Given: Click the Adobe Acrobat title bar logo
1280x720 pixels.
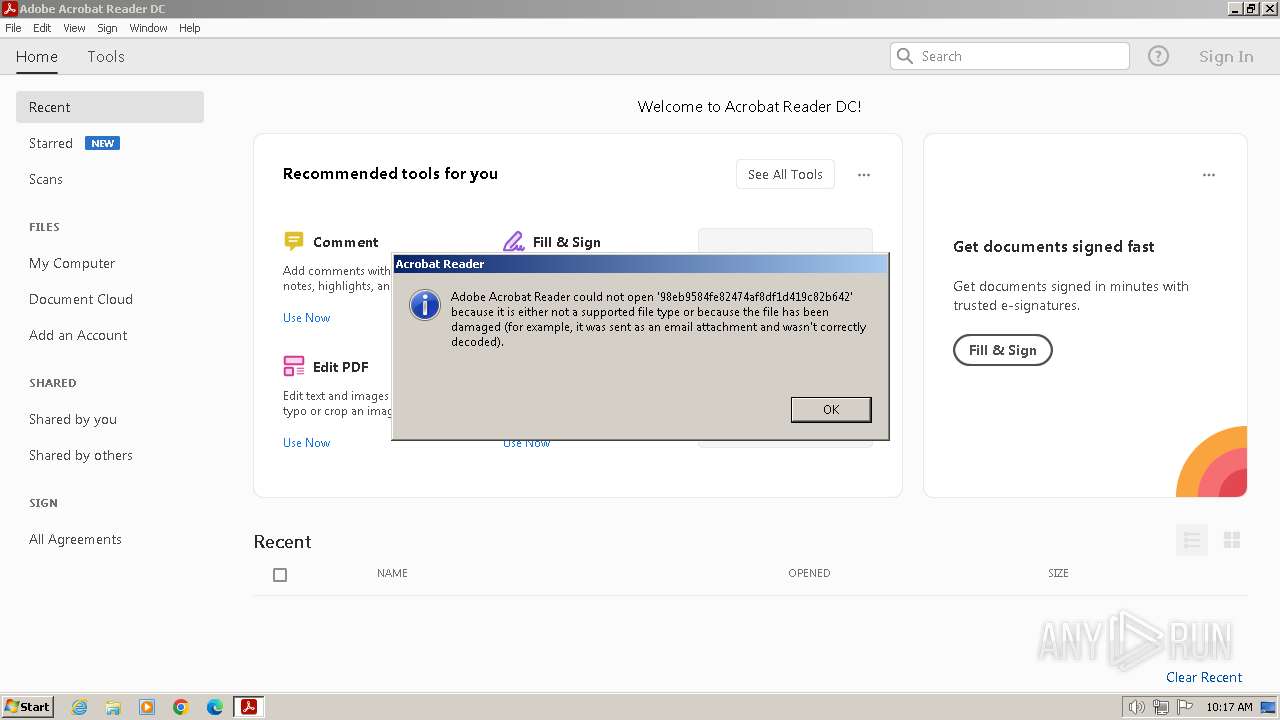Looking at the screenshot, I should tap(9, 8).
